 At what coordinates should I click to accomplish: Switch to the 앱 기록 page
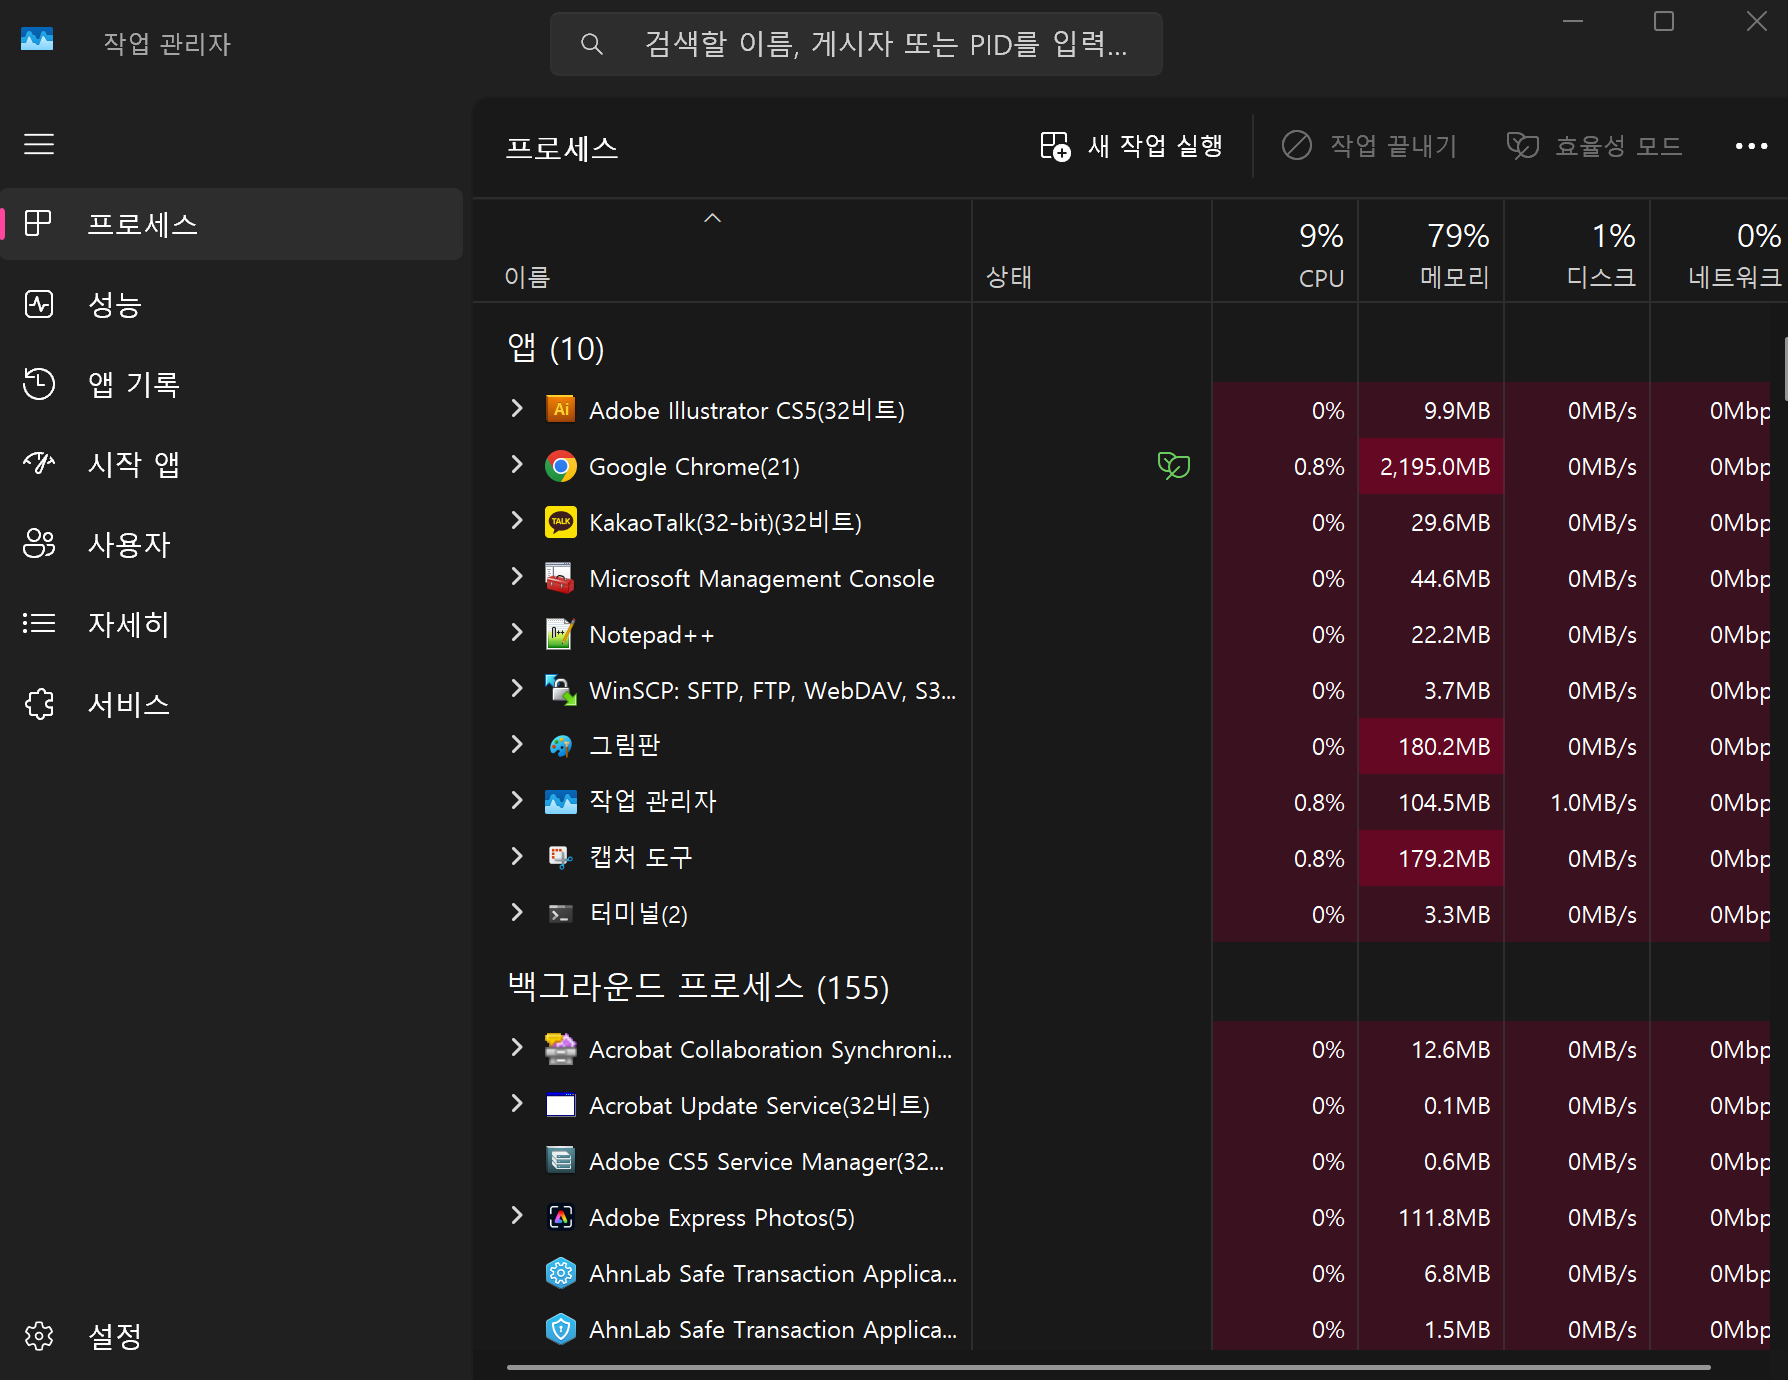tap(232, 384)
